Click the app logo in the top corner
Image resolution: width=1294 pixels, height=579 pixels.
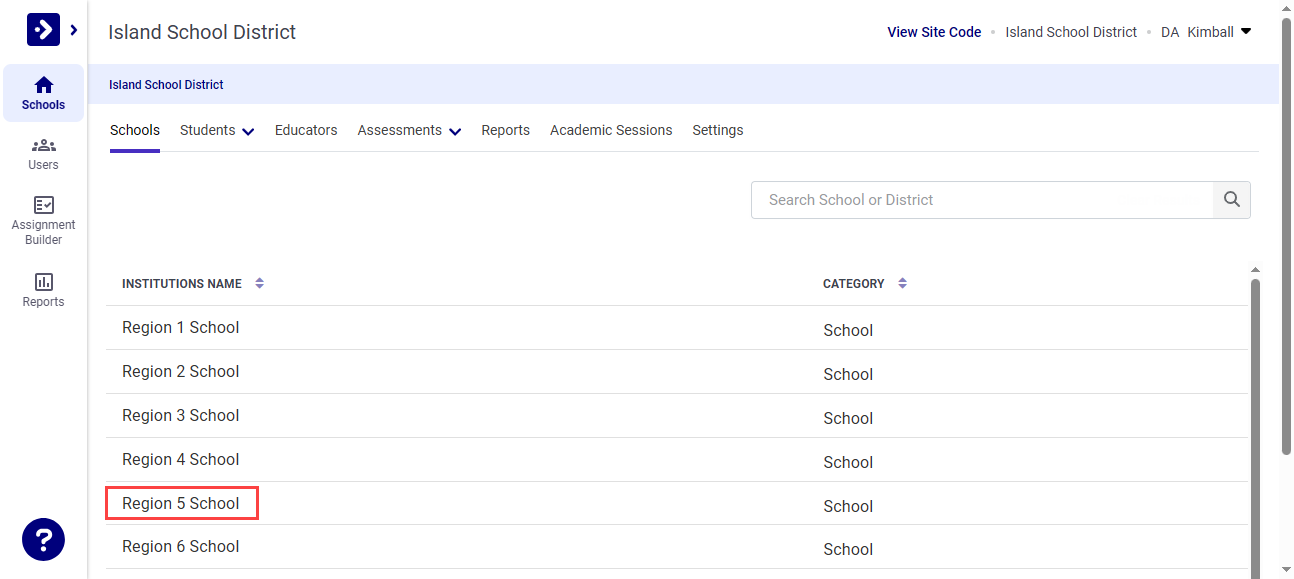click(x=43, y=29)
